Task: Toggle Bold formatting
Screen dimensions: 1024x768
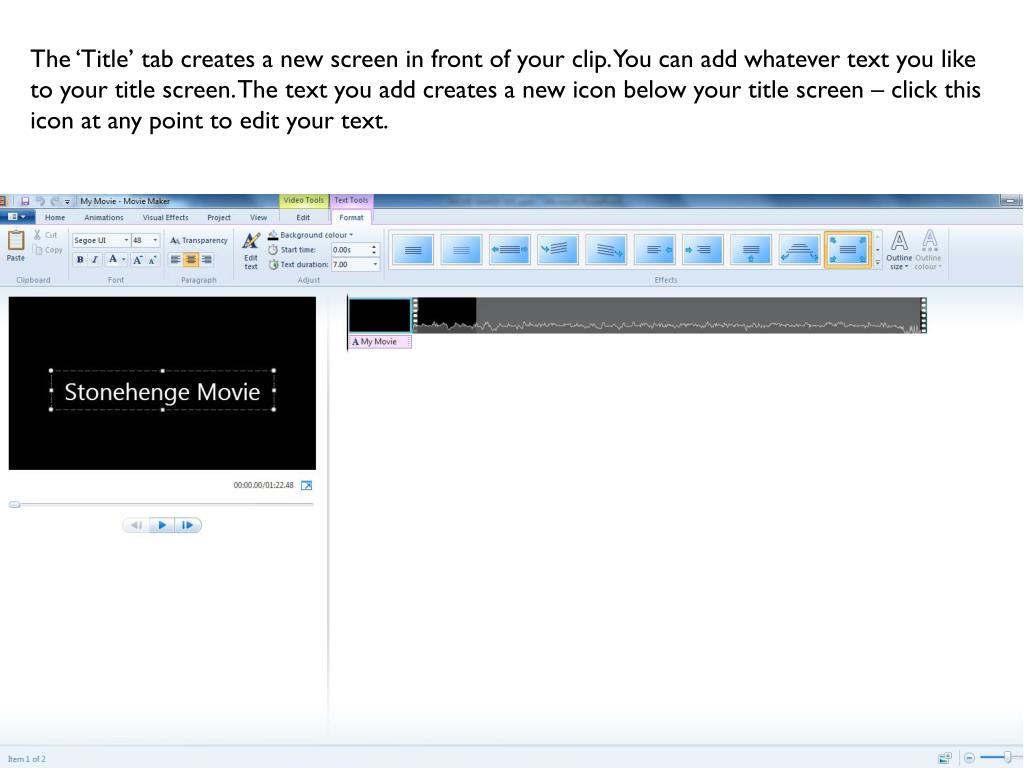Action: tap(80, 259)
